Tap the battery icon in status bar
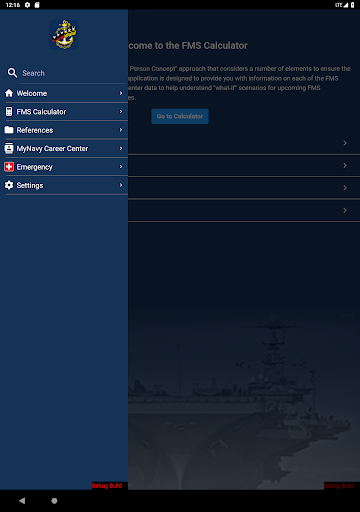The width and height of the screenshot is (360, 512). coord(353,5)
